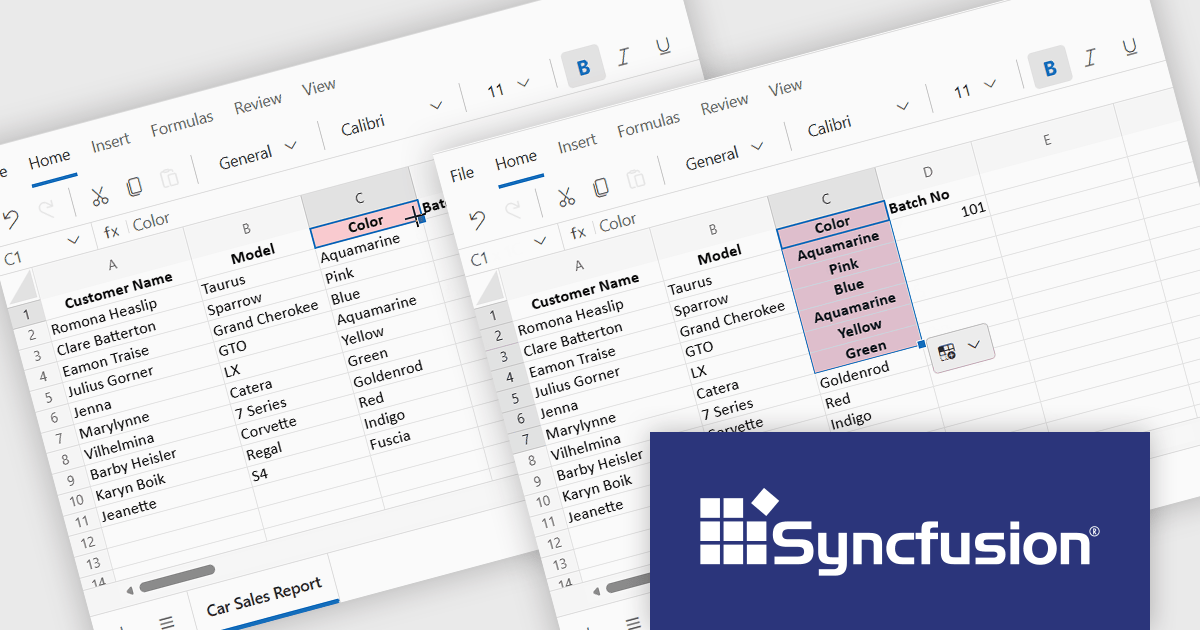Cut selection in the right spreadsheet window
The image size is (1200, 630).
click(566, 195)
